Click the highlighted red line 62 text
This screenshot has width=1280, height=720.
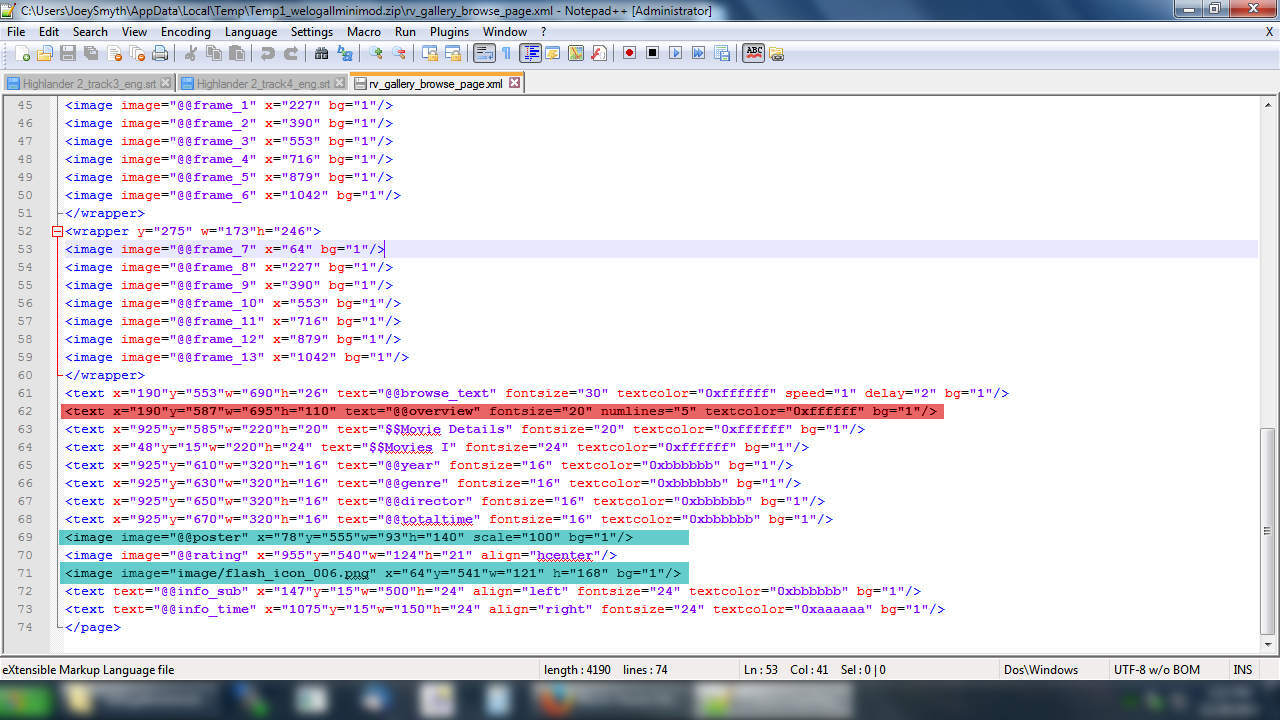coord(500,411)
